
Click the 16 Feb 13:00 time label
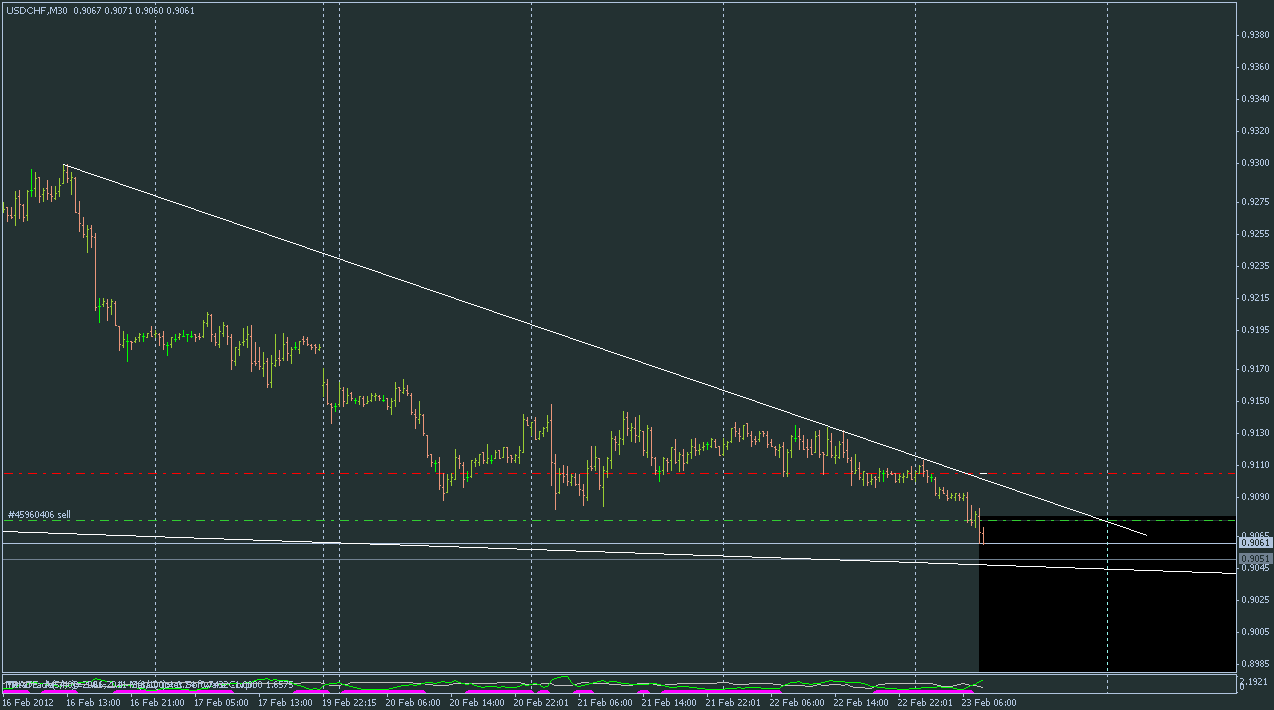[93, 703]
